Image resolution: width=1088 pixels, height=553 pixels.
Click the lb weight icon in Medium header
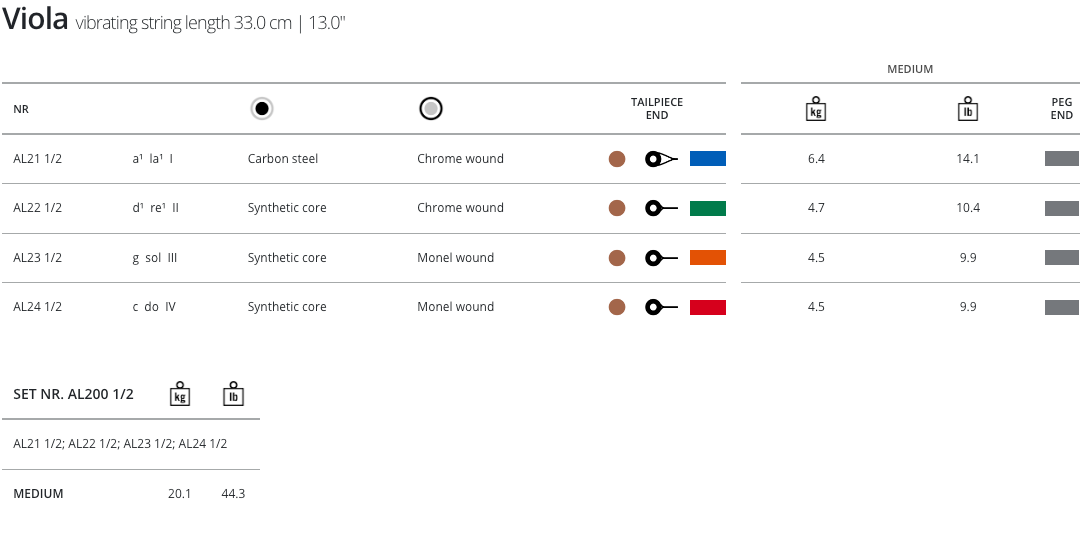[x=967, y=109]
